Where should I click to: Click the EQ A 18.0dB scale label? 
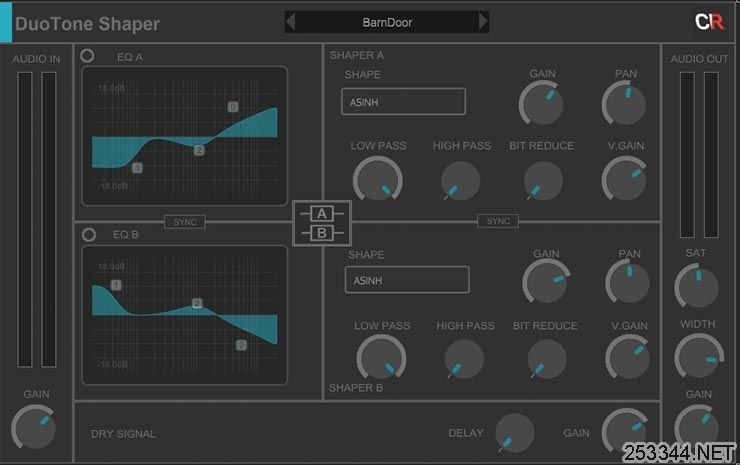click(111, 88)
